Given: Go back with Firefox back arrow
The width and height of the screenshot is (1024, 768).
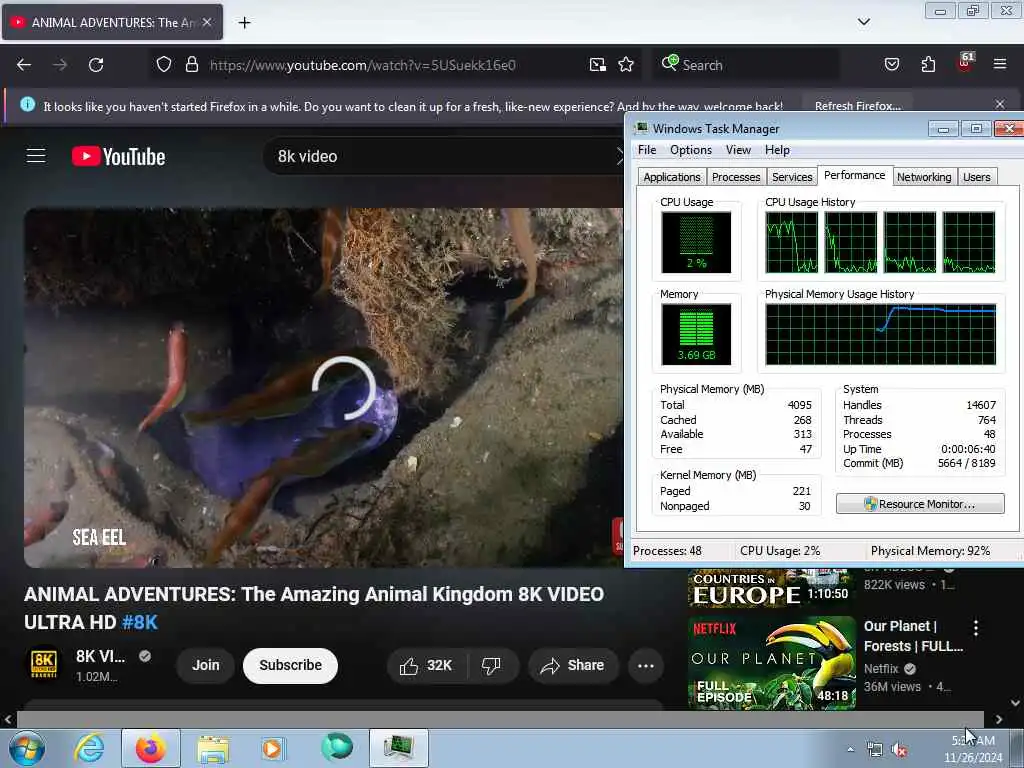Looking at the screenshot, I should (24, 65).
